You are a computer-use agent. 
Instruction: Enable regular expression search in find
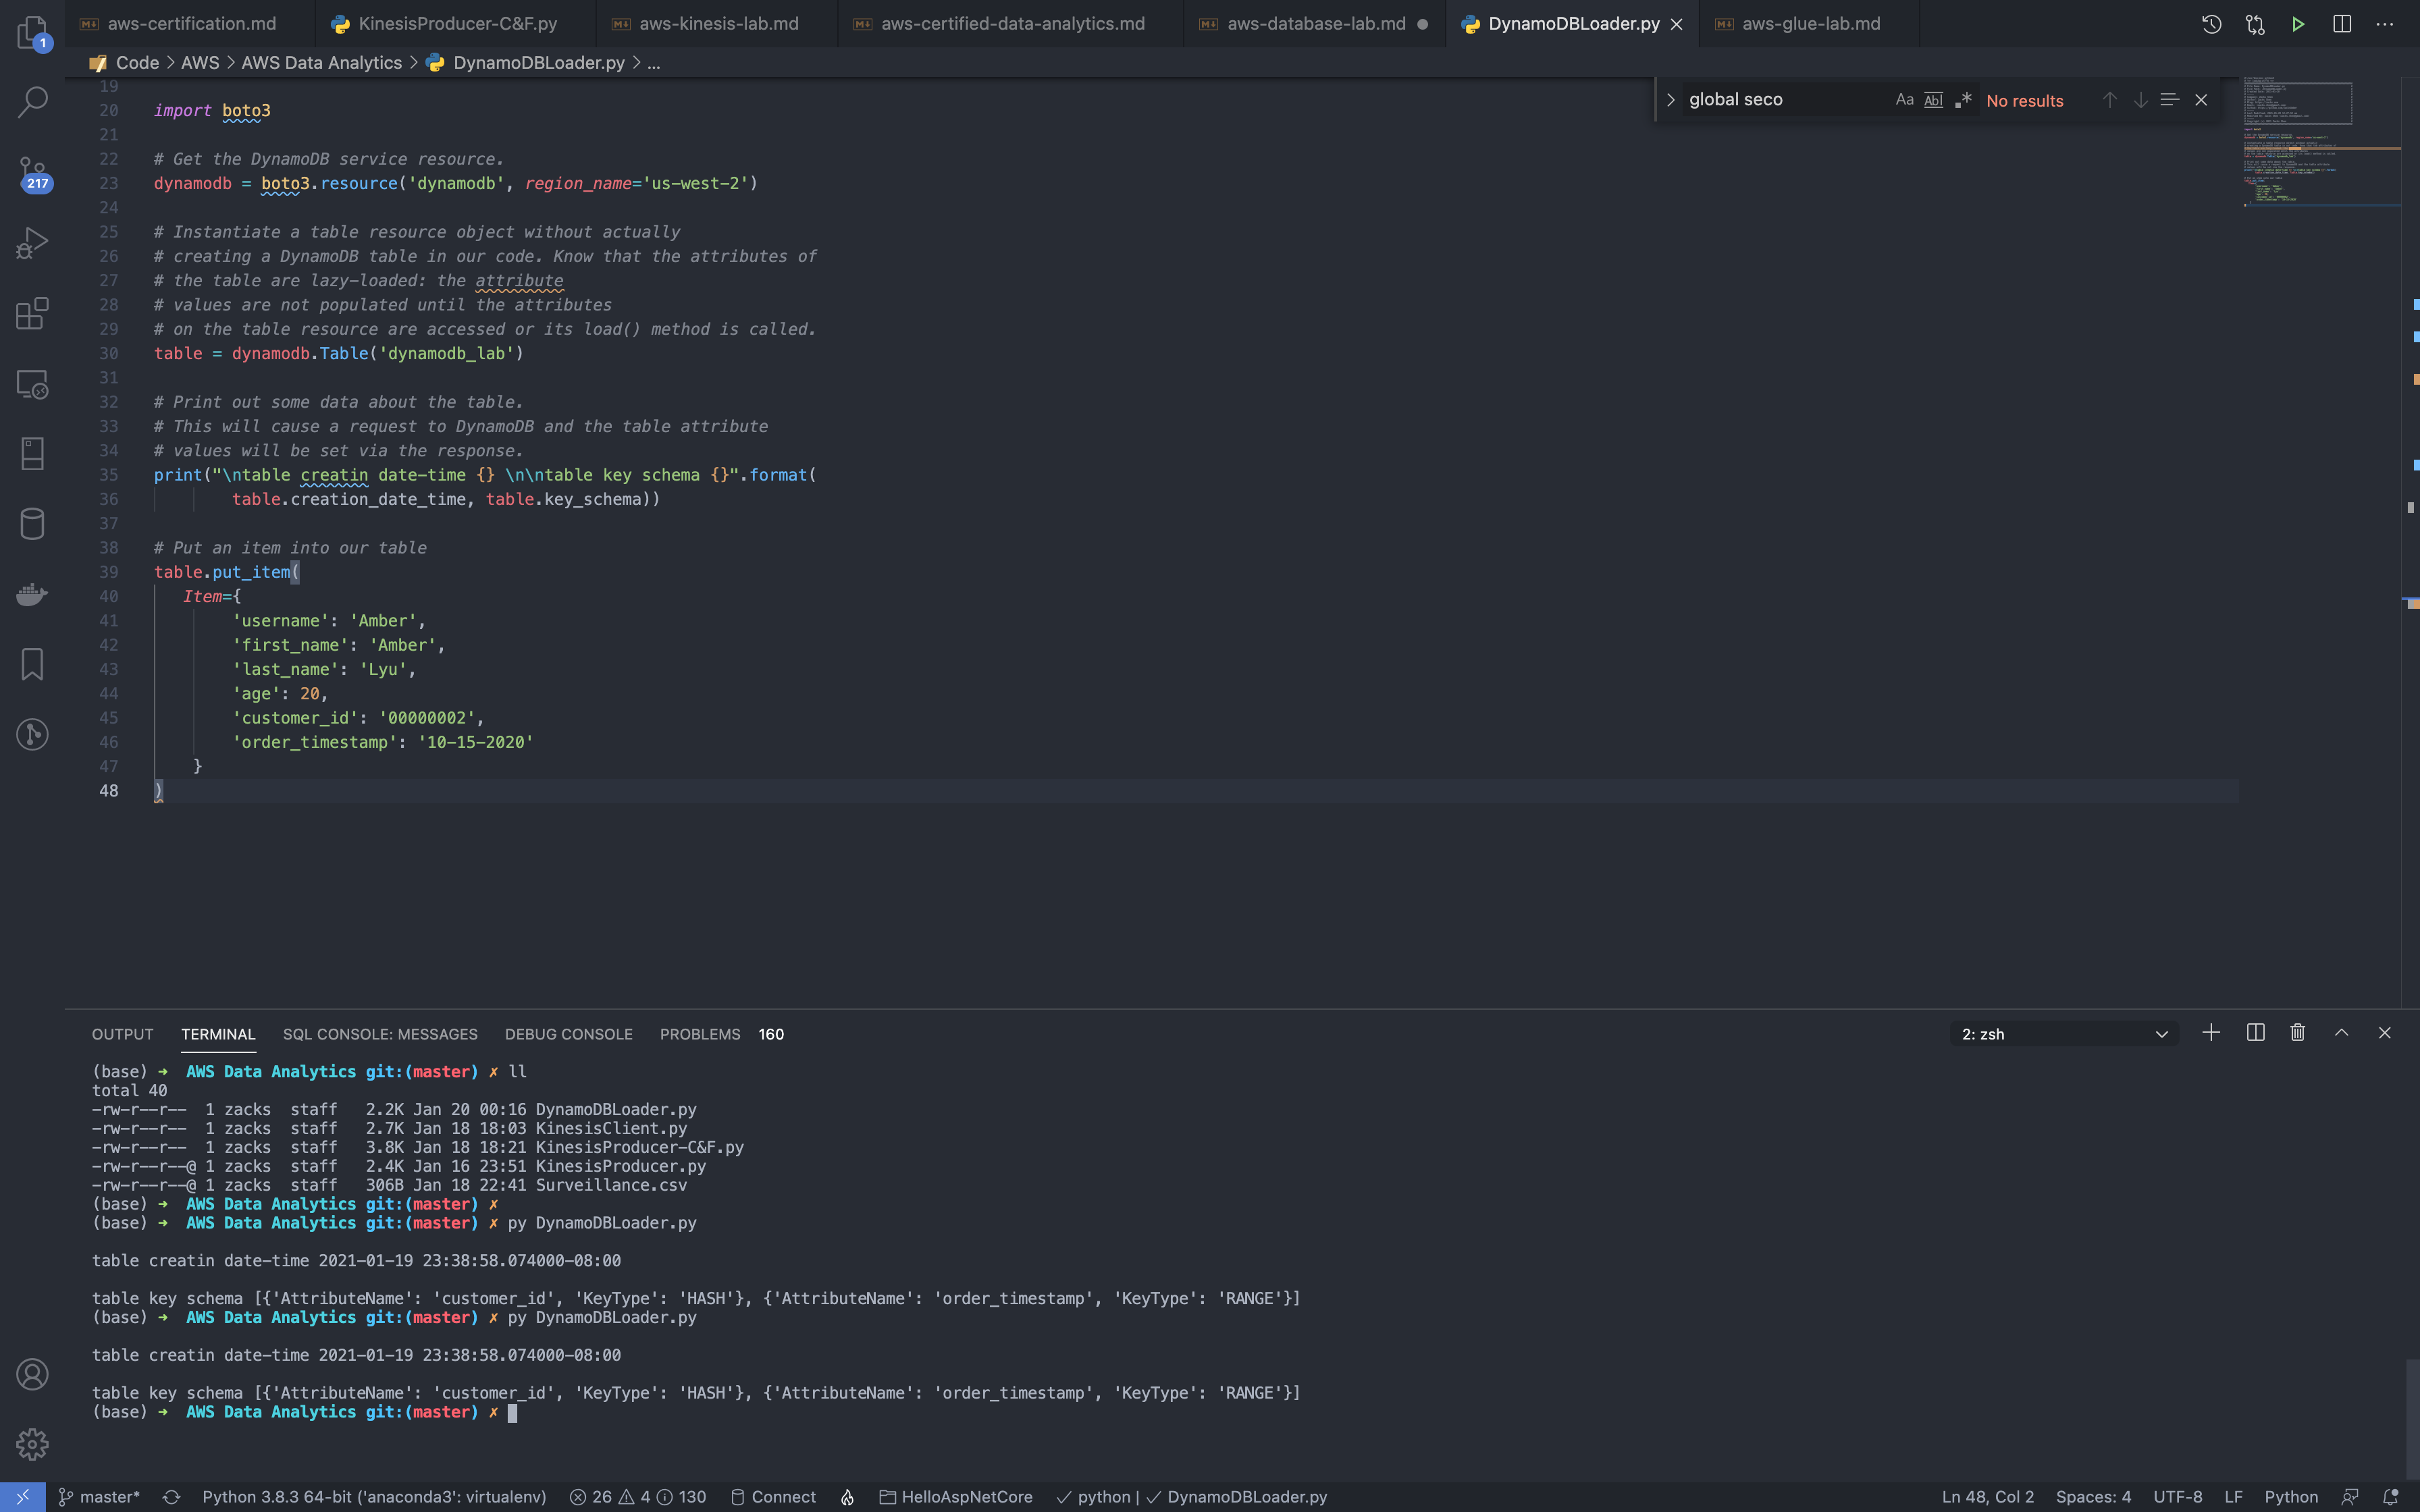point(1963,100)
